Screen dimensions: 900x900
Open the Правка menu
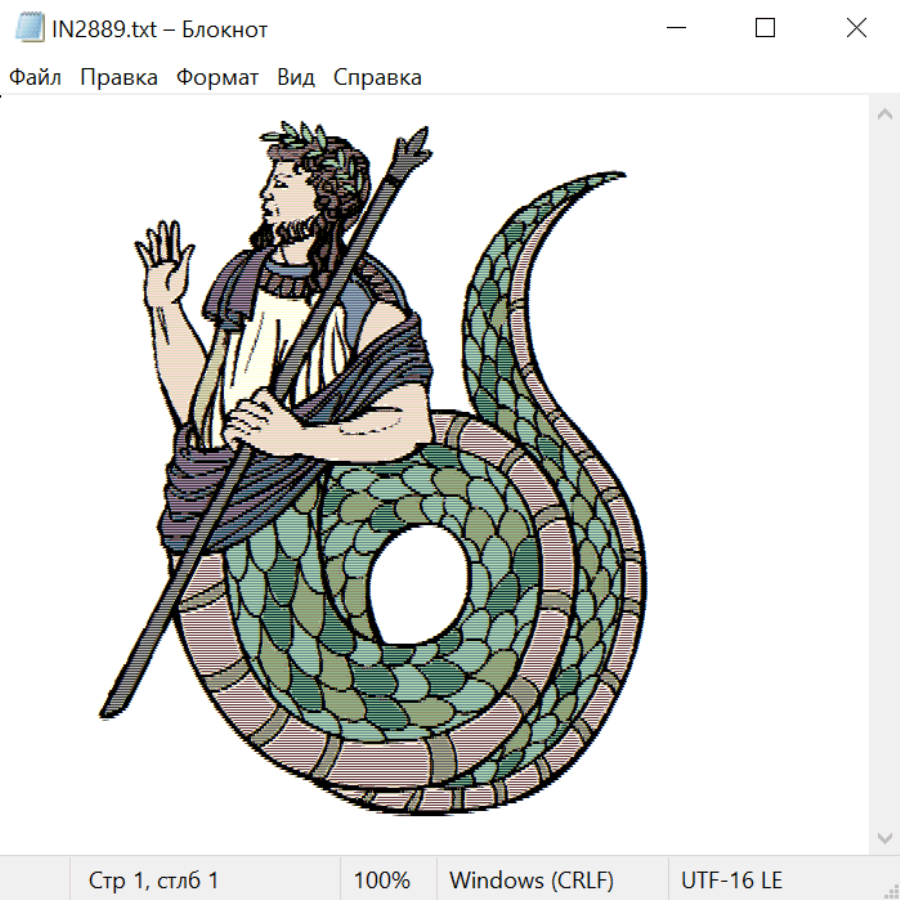pos(119,78)
